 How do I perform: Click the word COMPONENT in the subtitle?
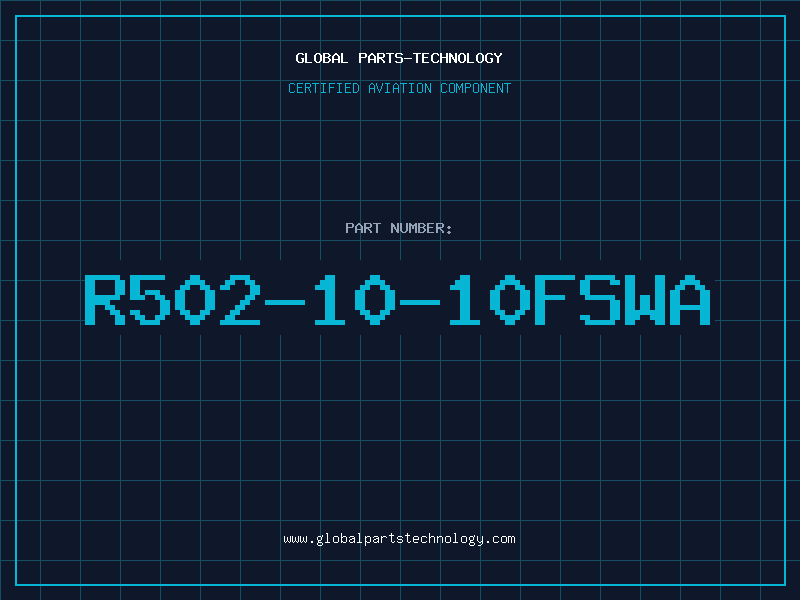[476, 88]
